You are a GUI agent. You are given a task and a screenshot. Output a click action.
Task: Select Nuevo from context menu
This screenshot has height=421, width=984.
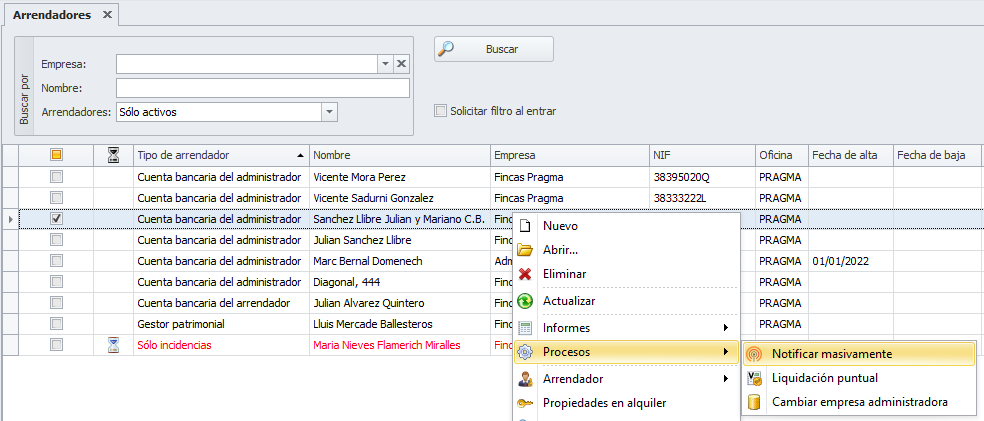tap(626, 226)
